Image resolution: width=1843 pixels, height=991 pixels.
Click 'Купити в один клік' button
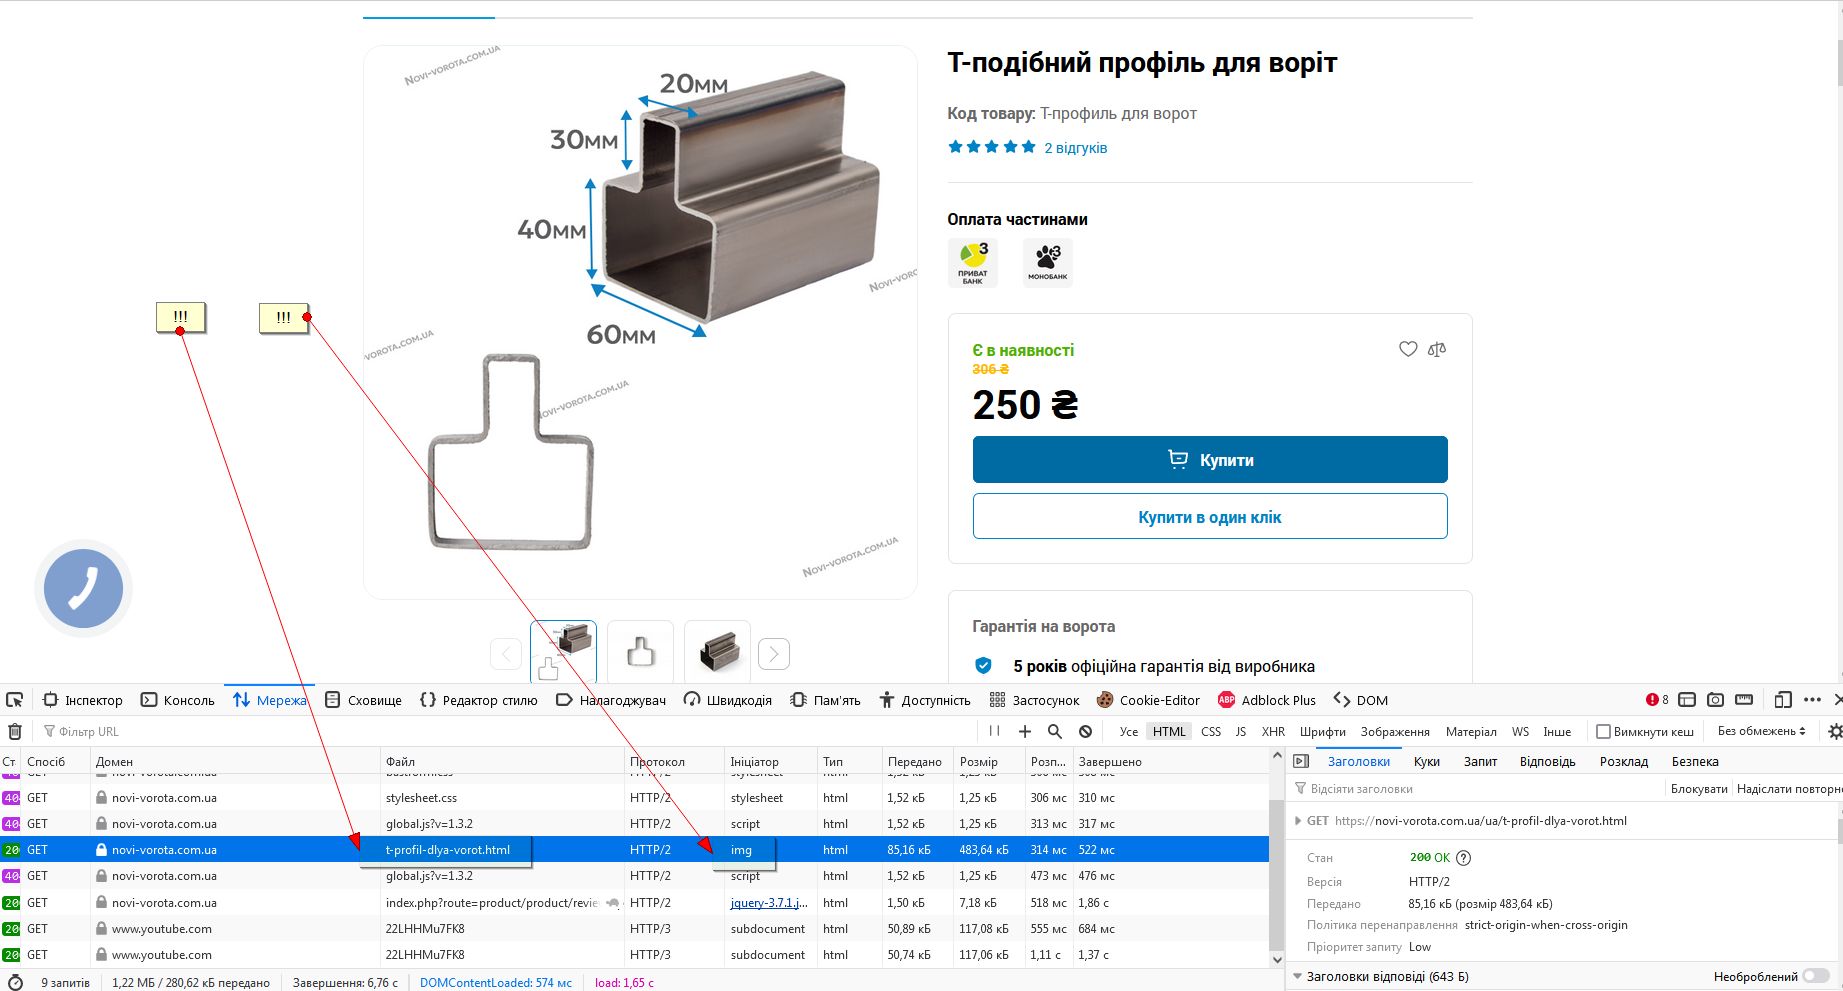point(1210,517)
